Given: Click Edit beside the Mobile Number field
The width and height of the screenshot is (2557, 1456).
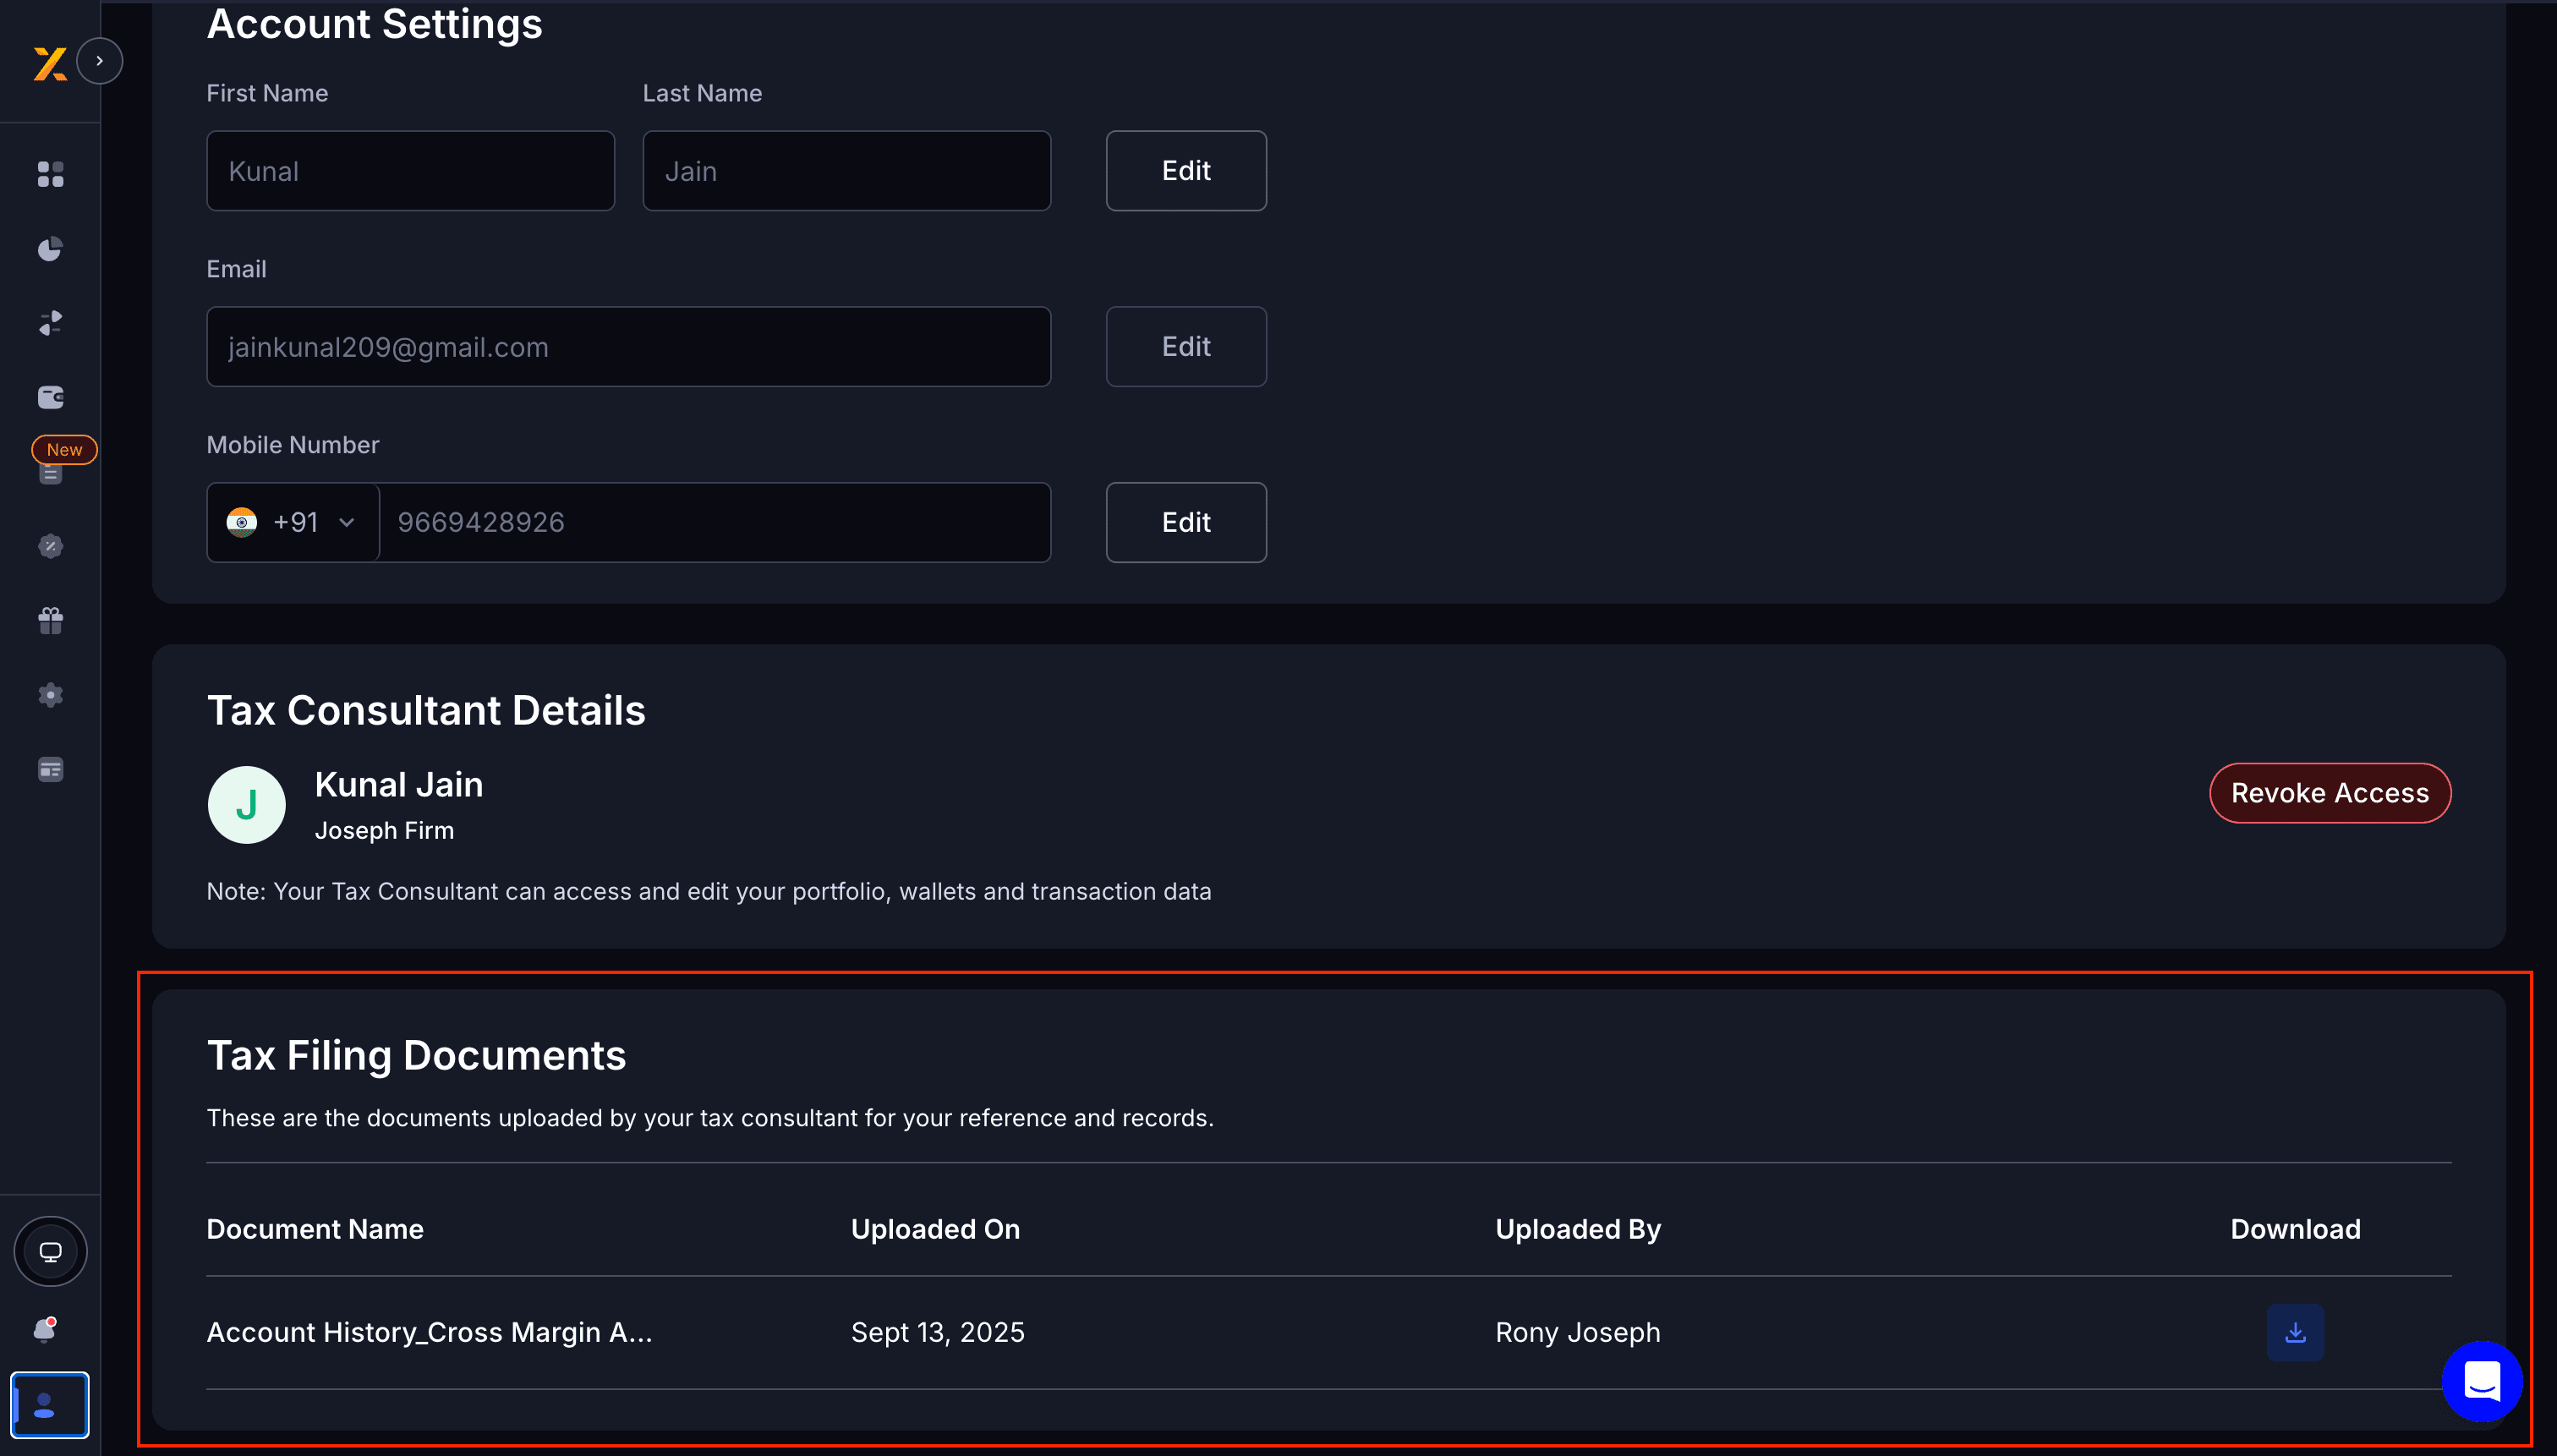Looking at the screenshot, I should [x=1186, y=522].
